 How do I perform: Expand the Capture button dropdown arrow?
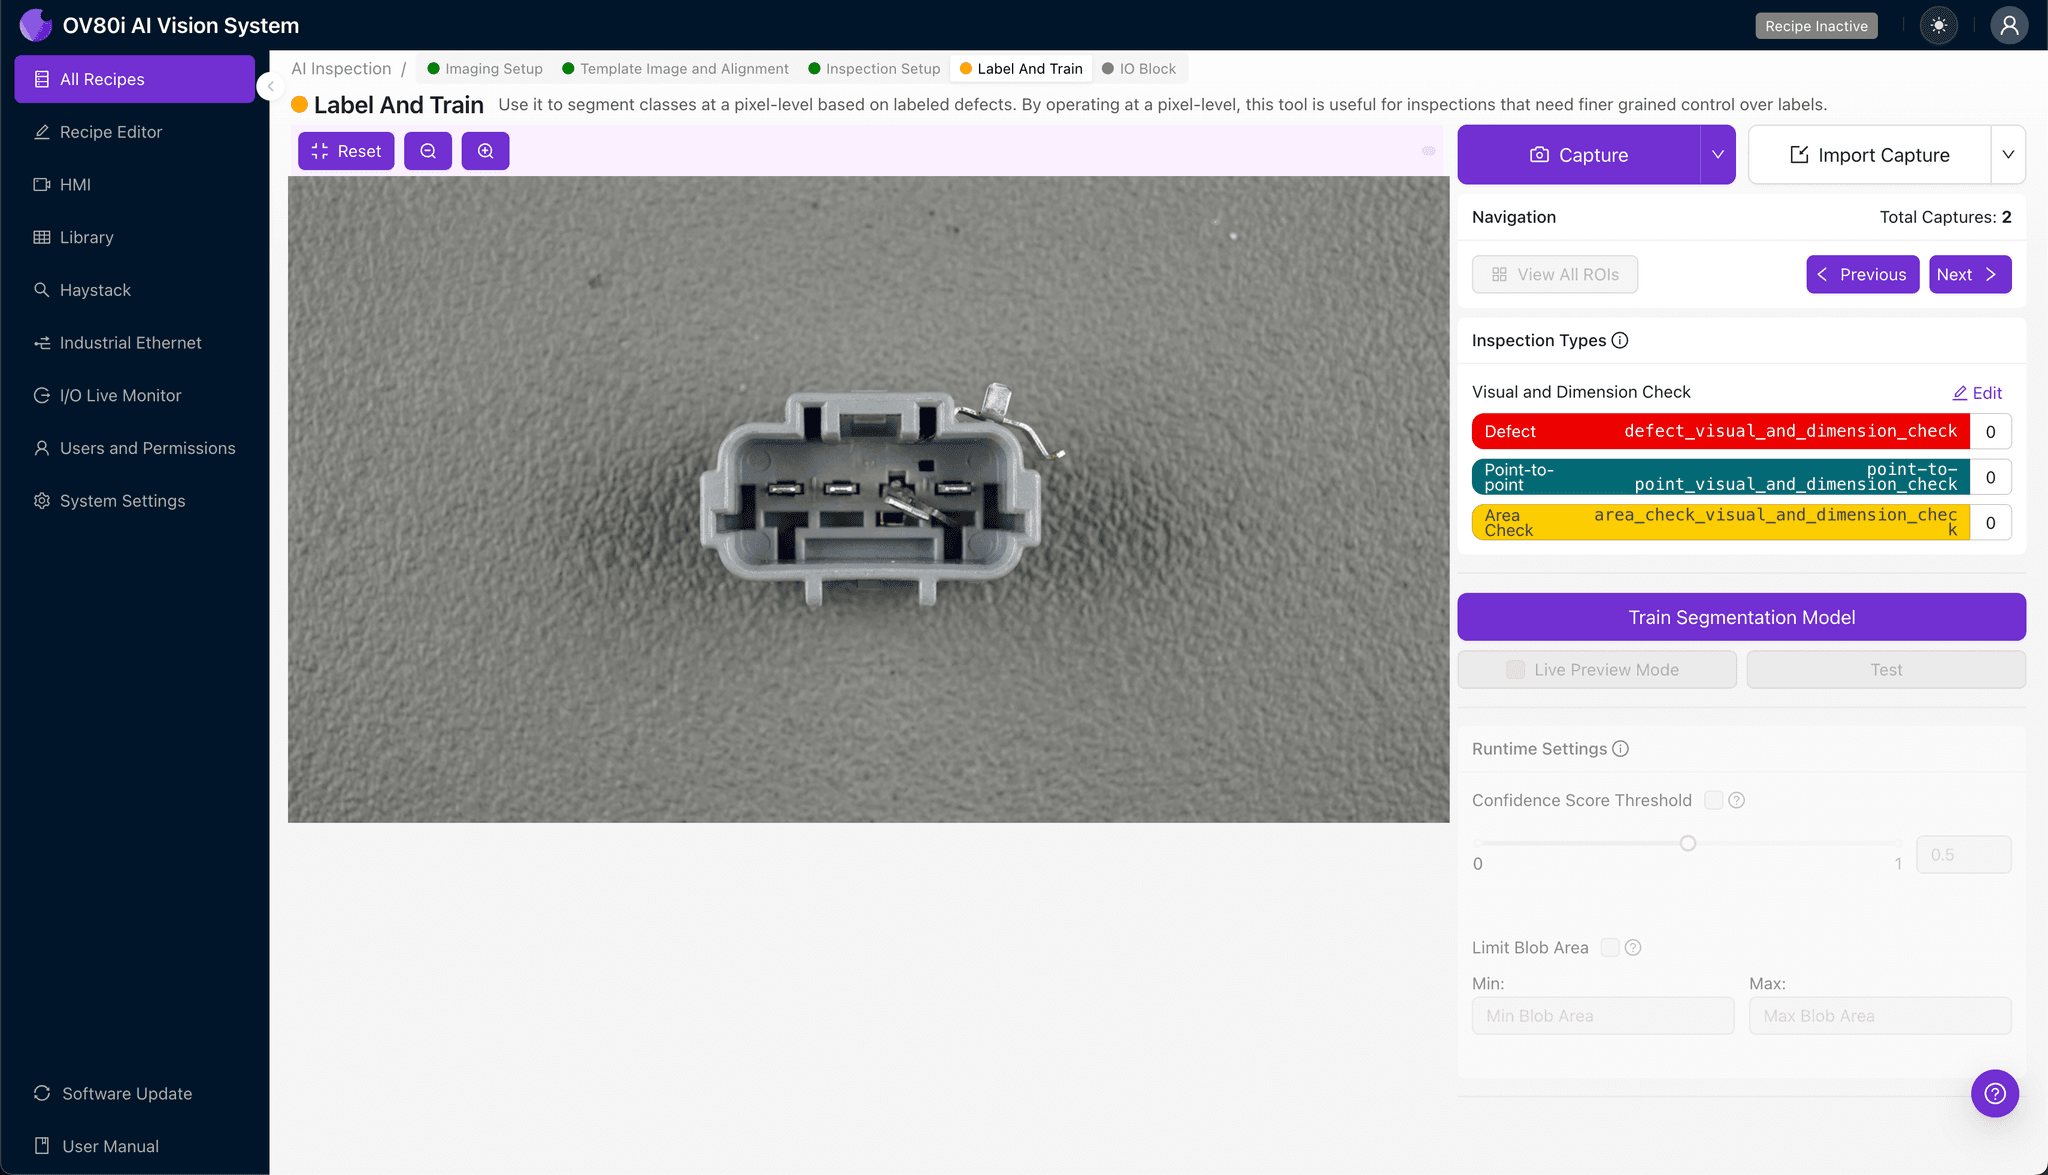pos(1718,155)
